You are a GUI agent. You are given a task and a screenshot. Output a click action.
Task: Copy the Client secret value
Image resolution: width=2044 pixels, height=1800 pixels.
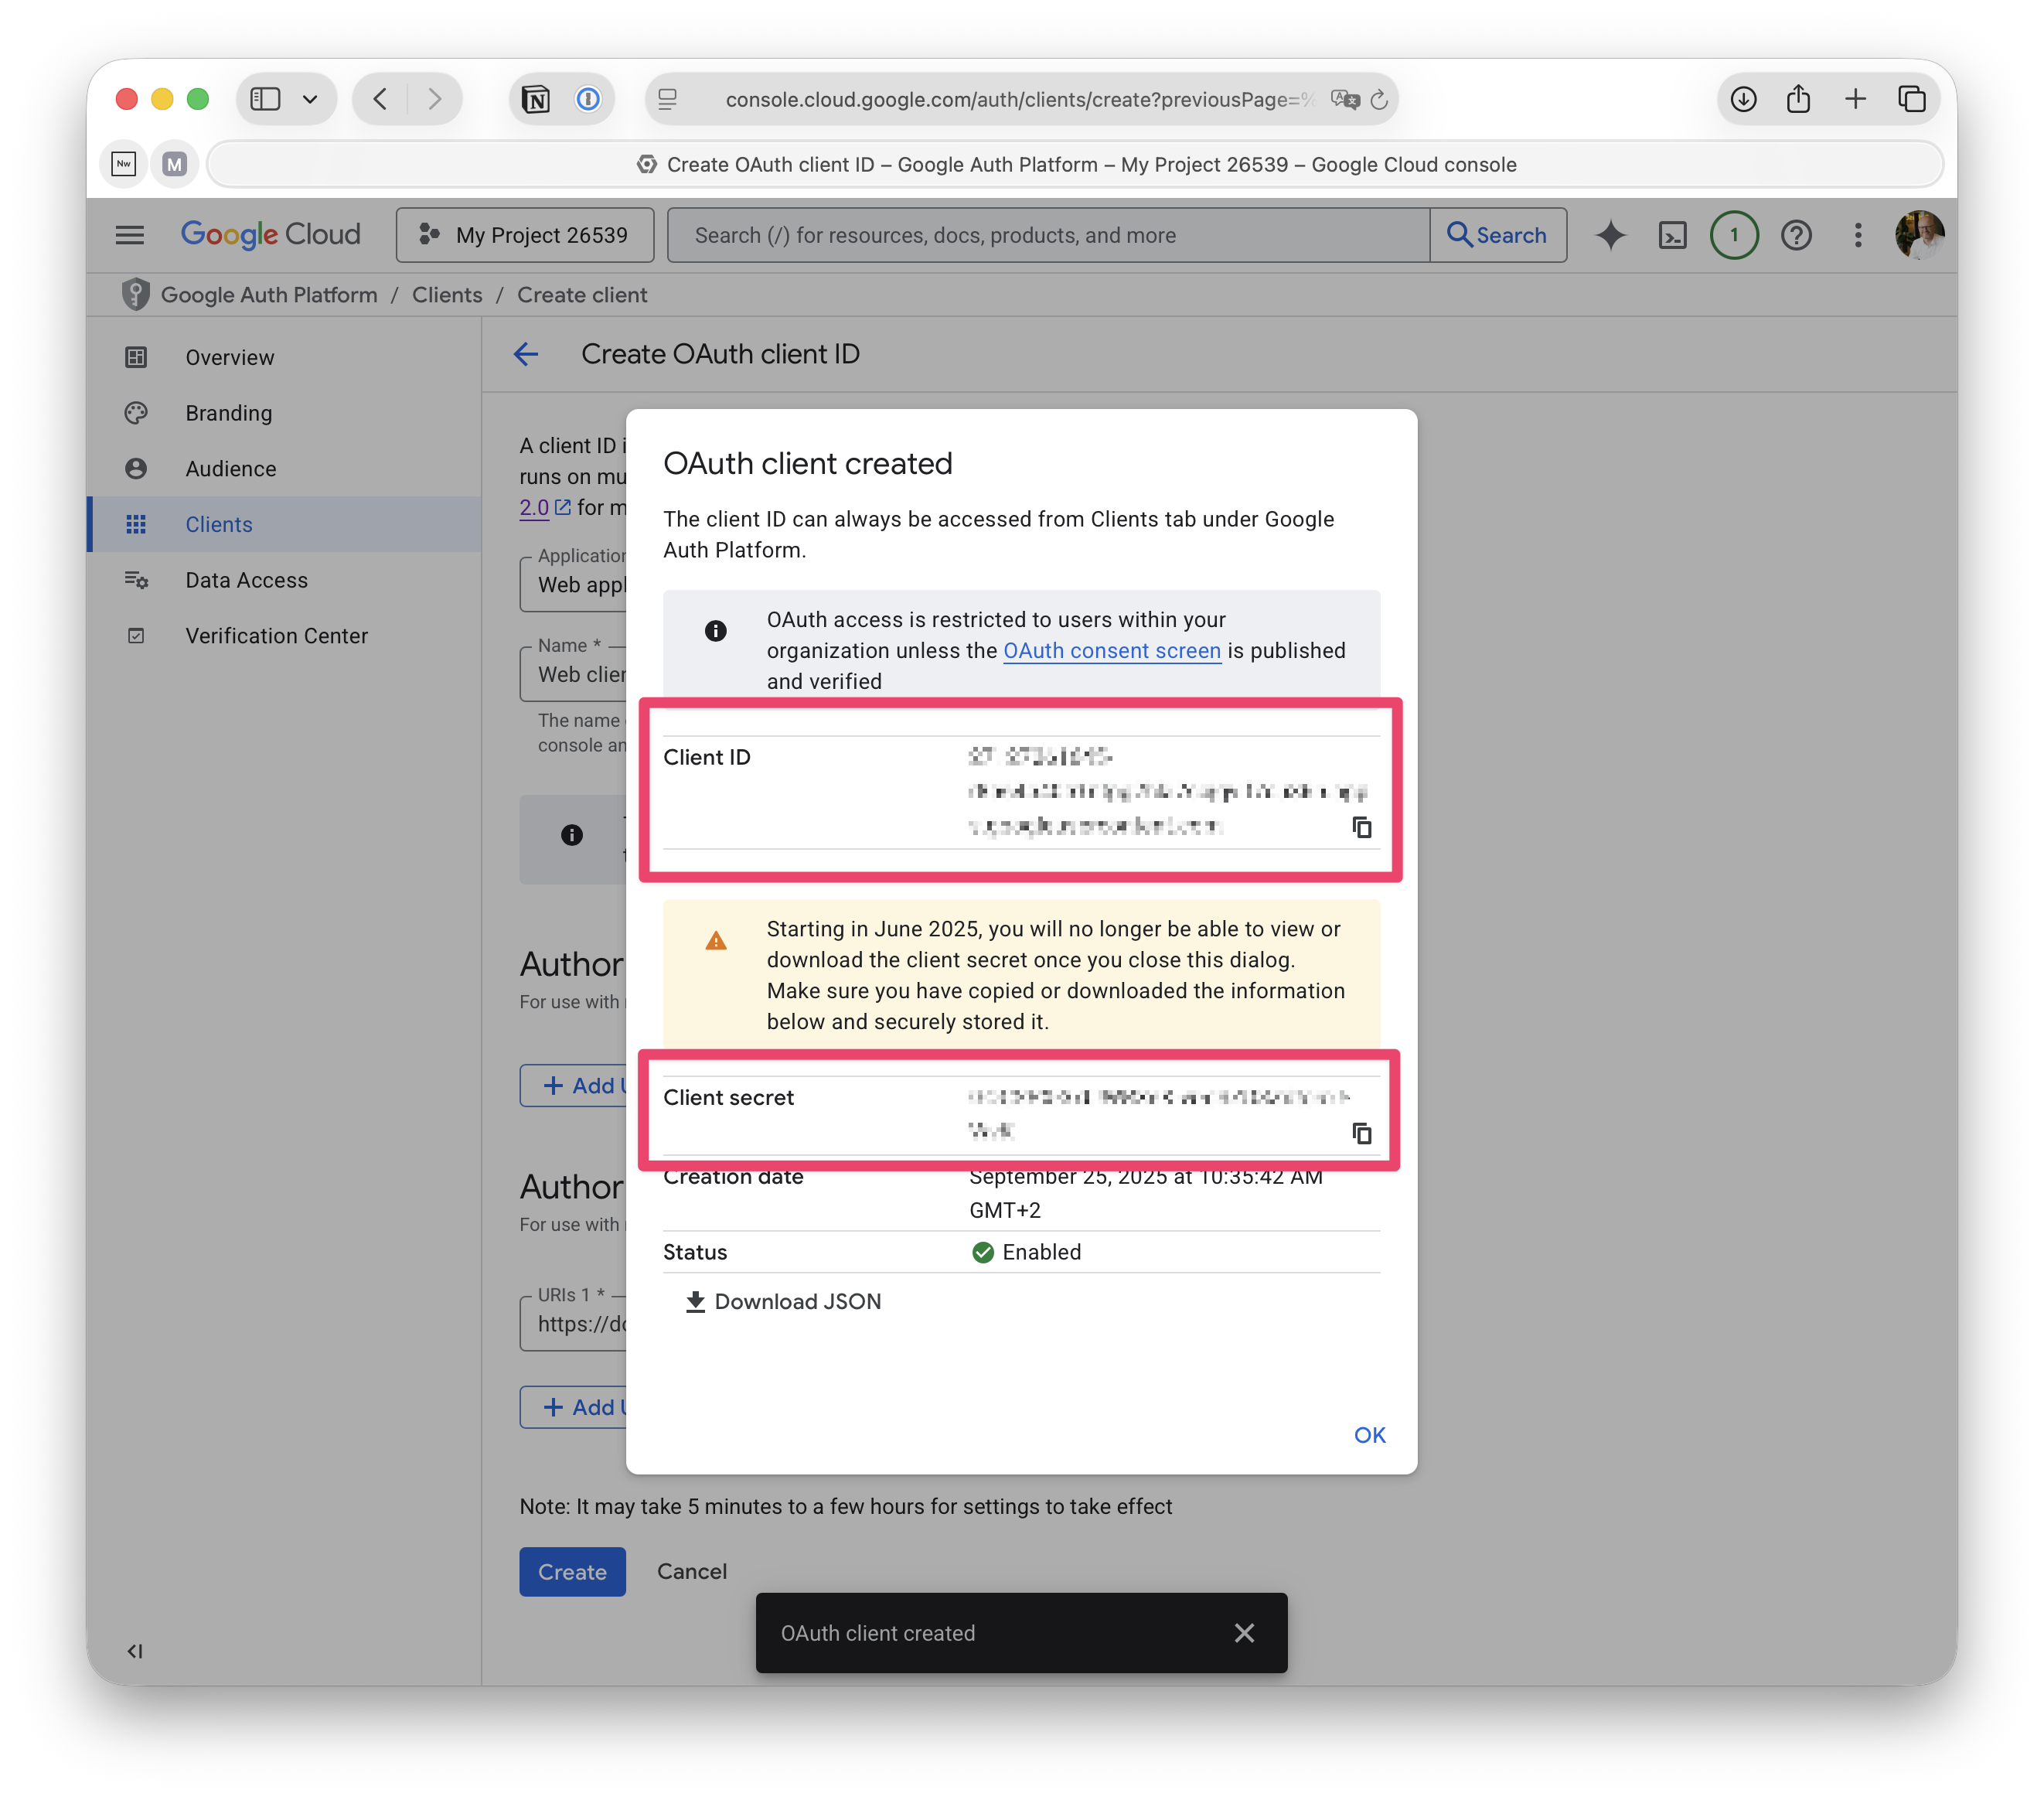[x=1361, y=1133]
